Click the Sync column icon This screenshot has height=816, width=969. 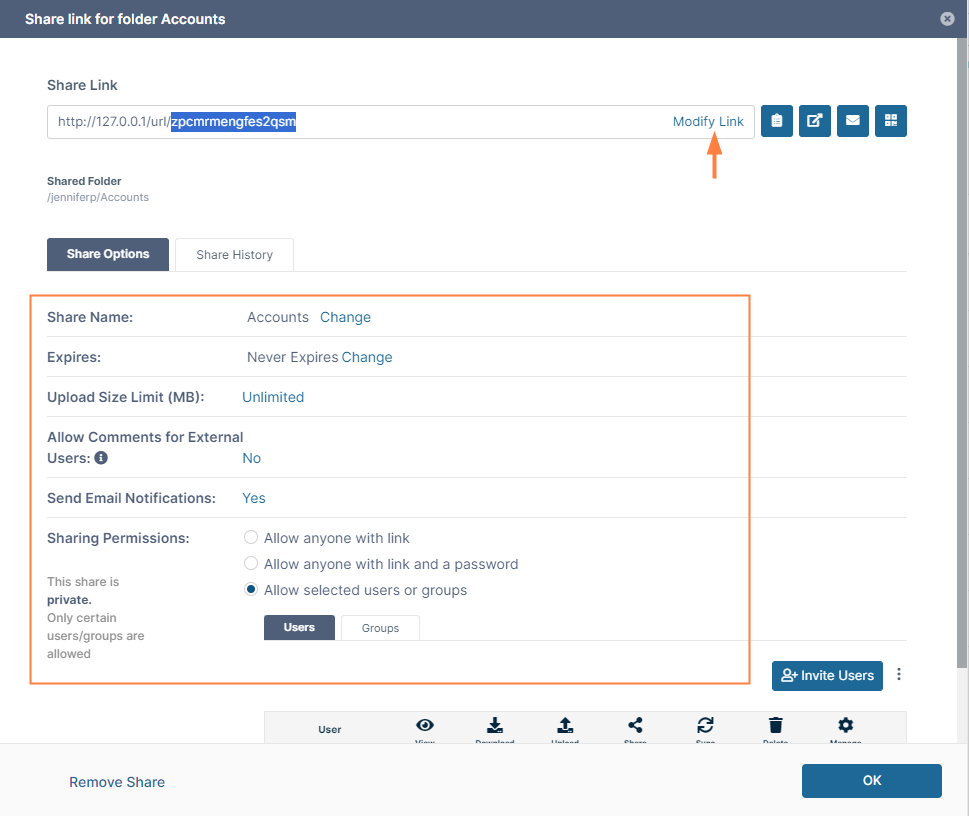pos(705,726)
